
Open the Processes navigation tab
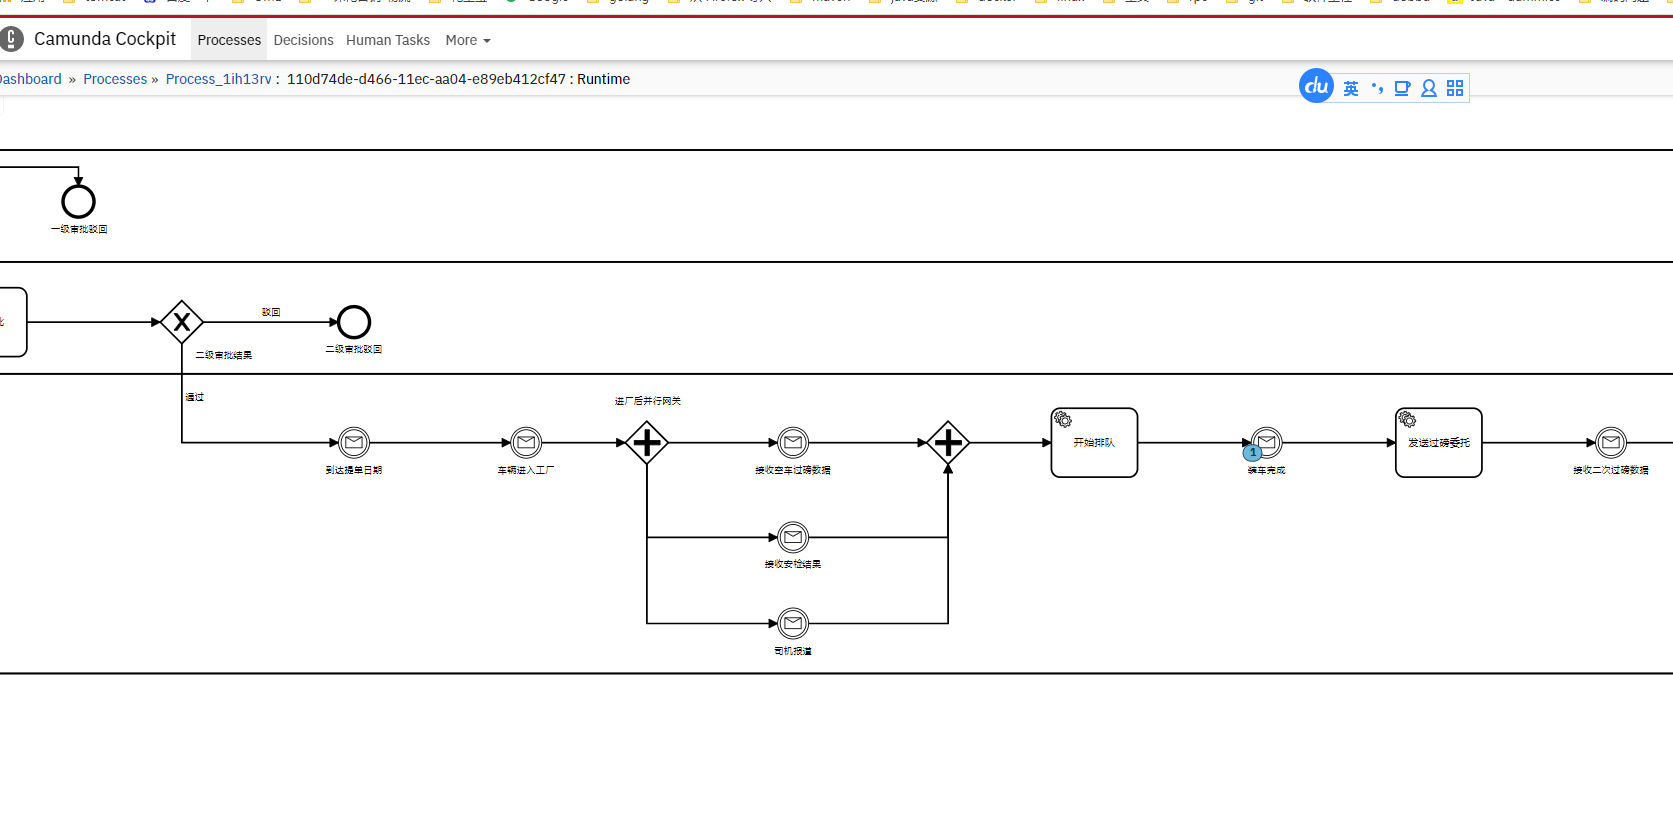click(x=229, y=40)
